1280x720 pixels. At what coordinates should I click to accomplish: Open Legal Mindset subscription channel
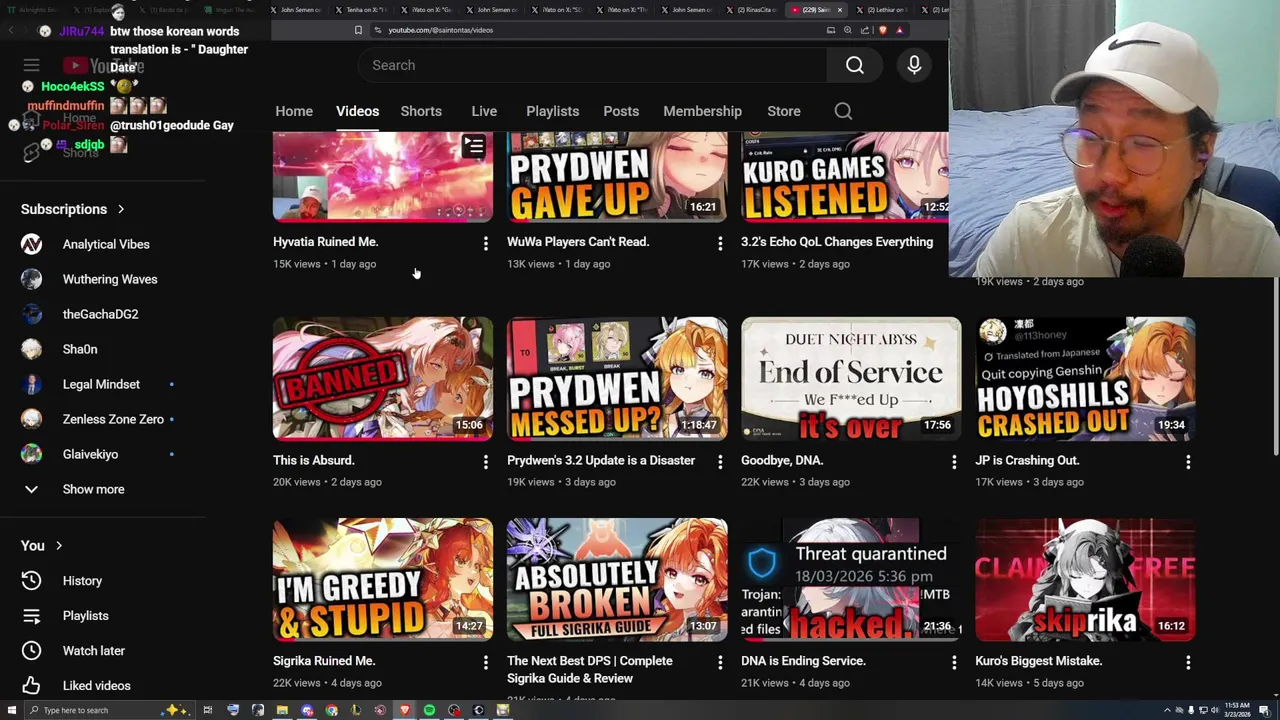coord(101,384)
